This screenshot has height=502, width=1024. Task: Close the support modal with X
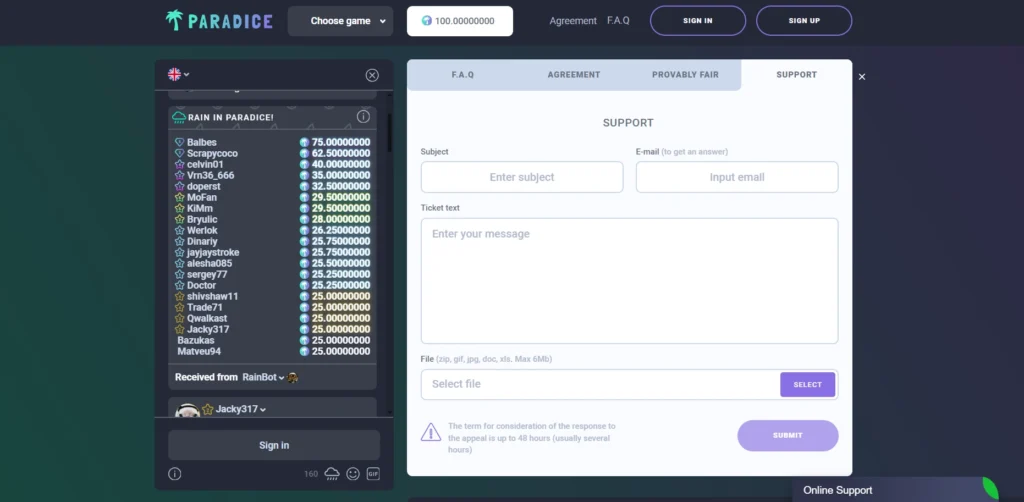(x=862, y=77)
